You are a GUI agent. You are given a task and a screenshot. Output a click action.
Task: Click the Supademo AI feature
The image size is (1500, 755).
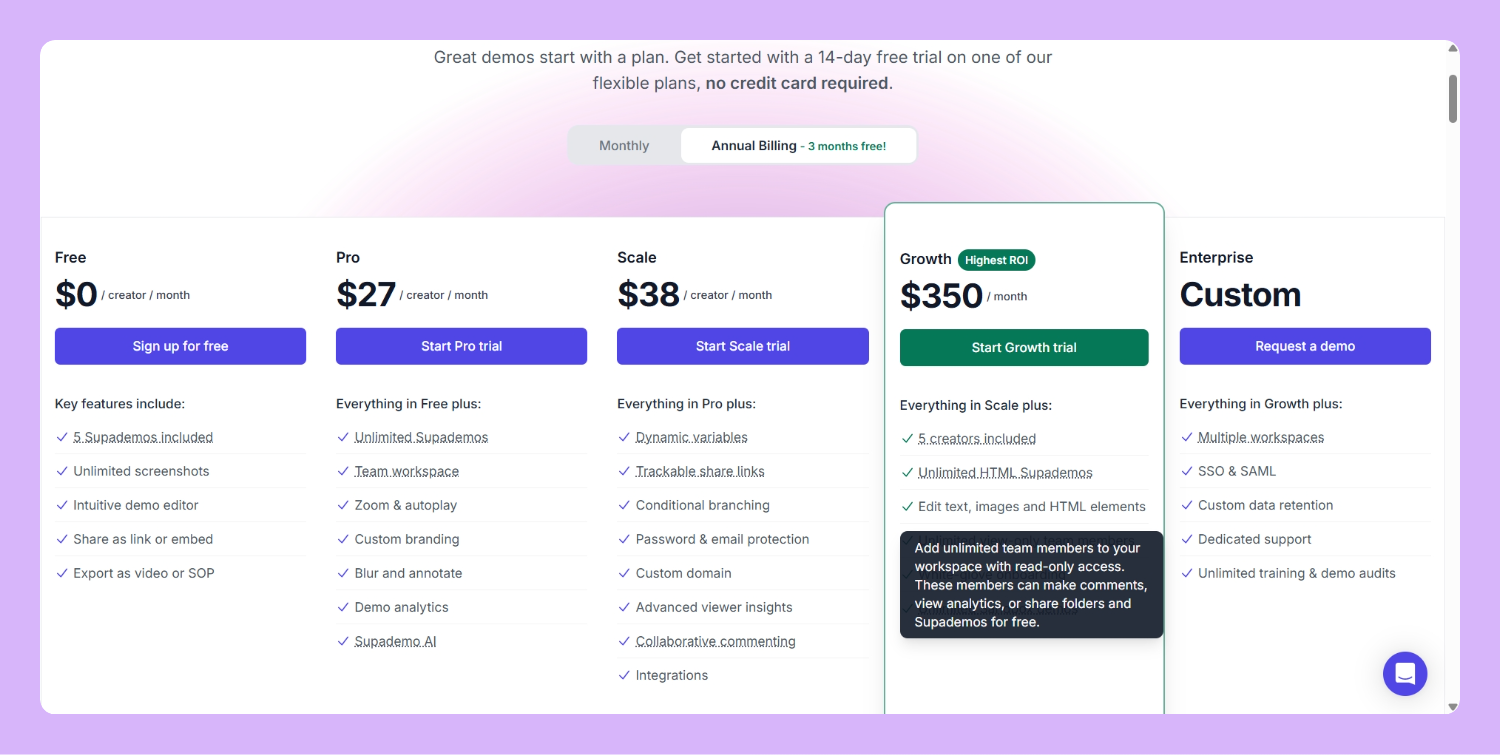pyautogui.click(x=395, y=641)
